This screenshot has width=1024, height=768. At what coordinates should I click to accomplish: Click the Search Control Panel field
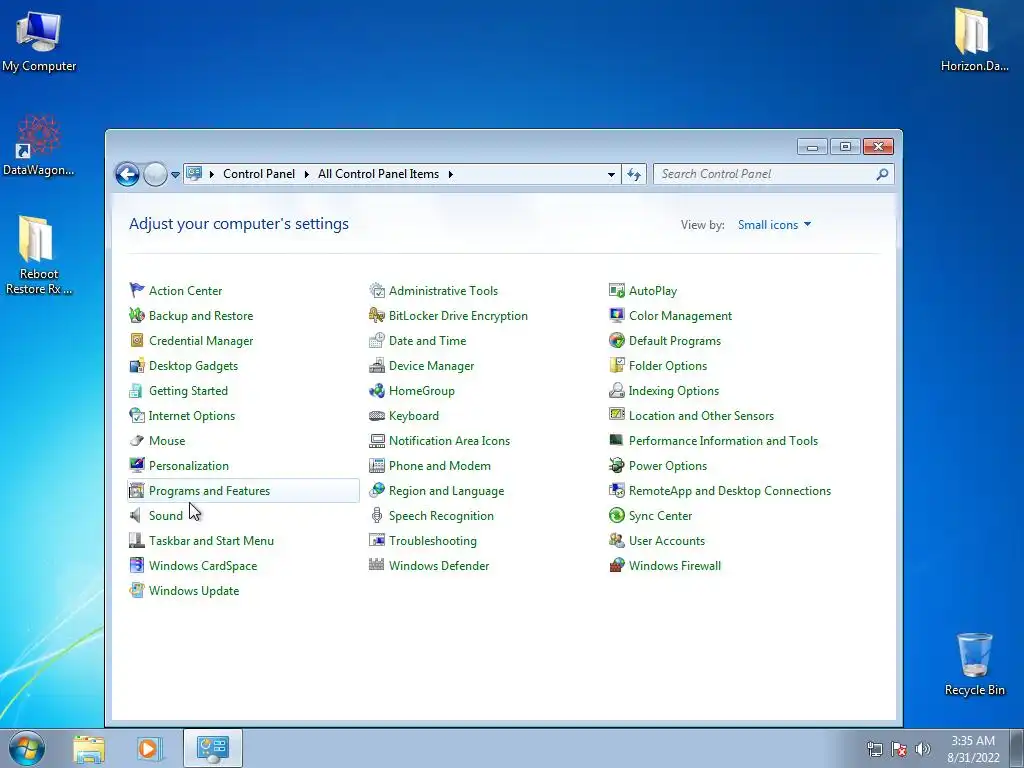click(x=773, y=174)
